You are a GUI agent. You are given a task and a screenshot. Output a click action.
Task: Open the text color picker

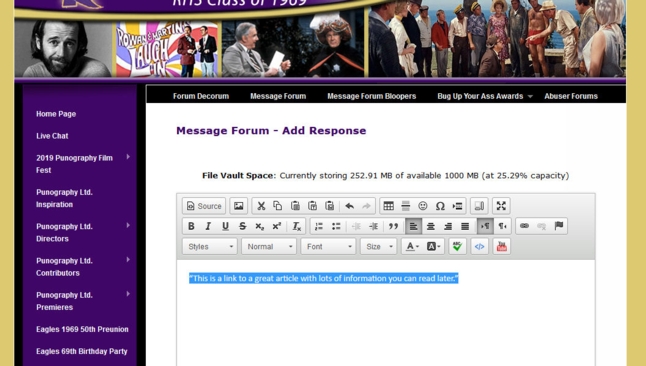click(x=412, y=246)
